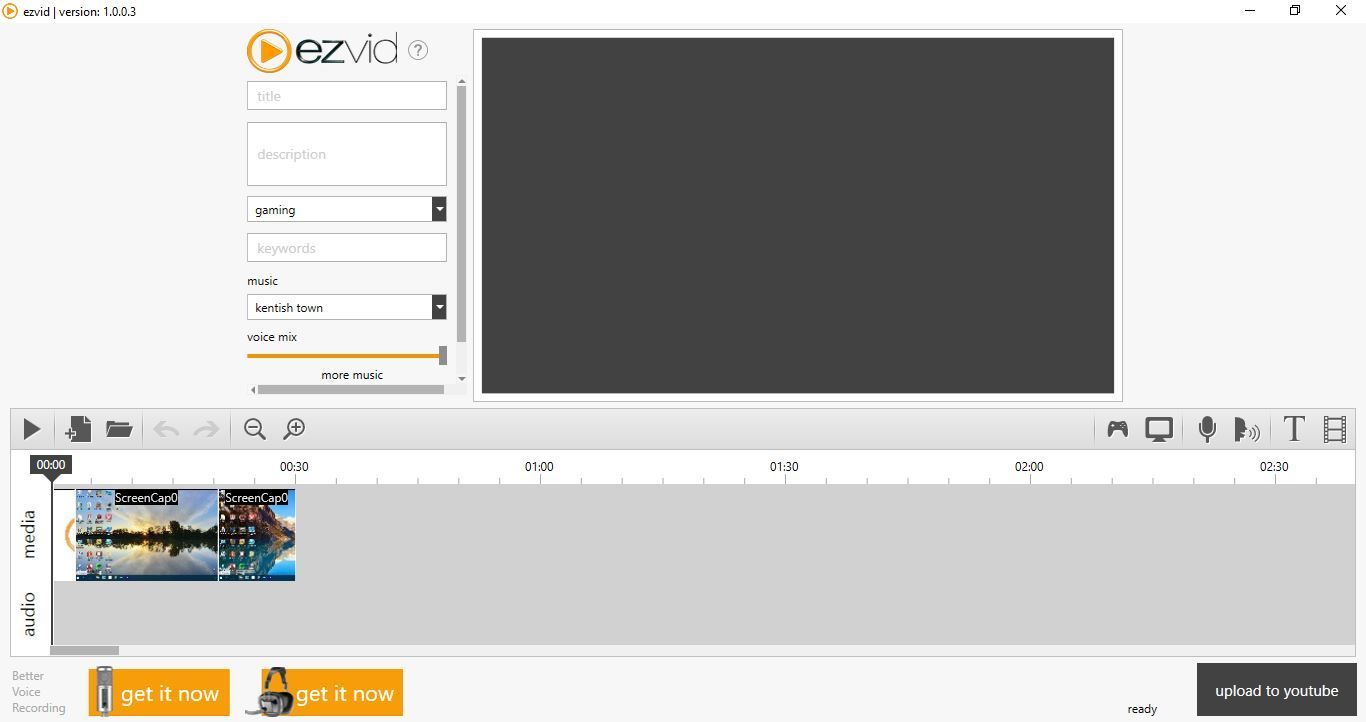Open a saved project with the folder icon
This screenshot has width=1366, height=722.
pos(118,429)
